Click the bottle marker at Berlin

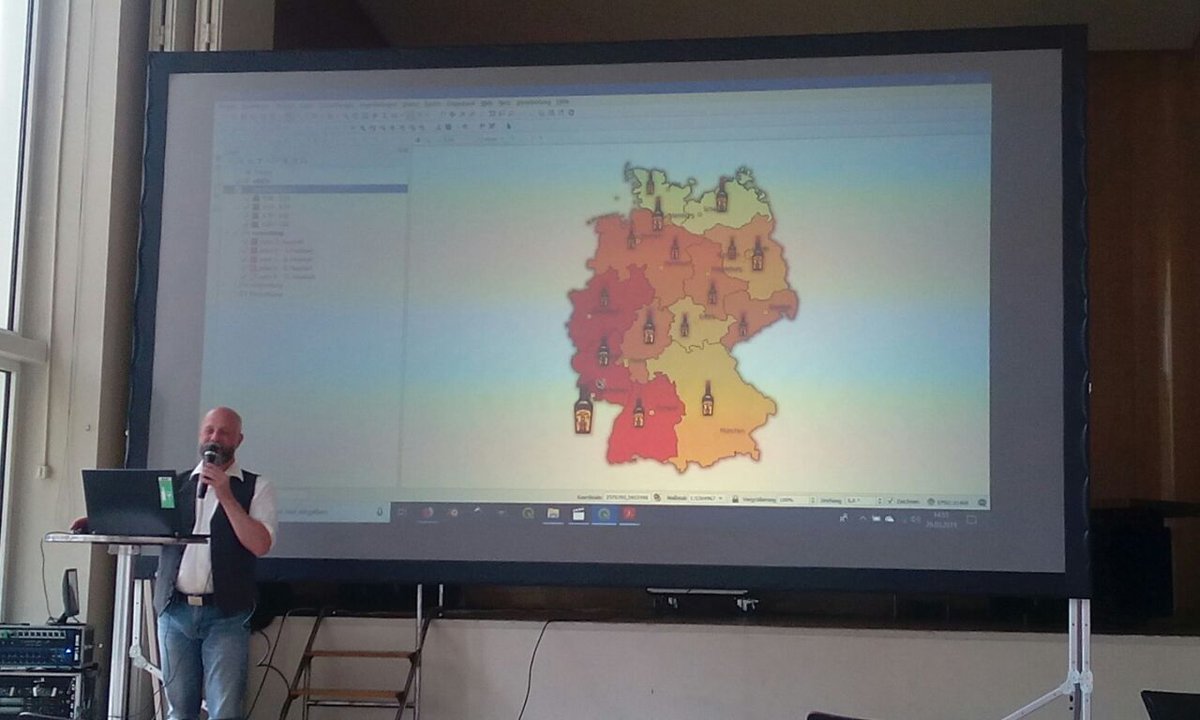click(x=757, y=254)
